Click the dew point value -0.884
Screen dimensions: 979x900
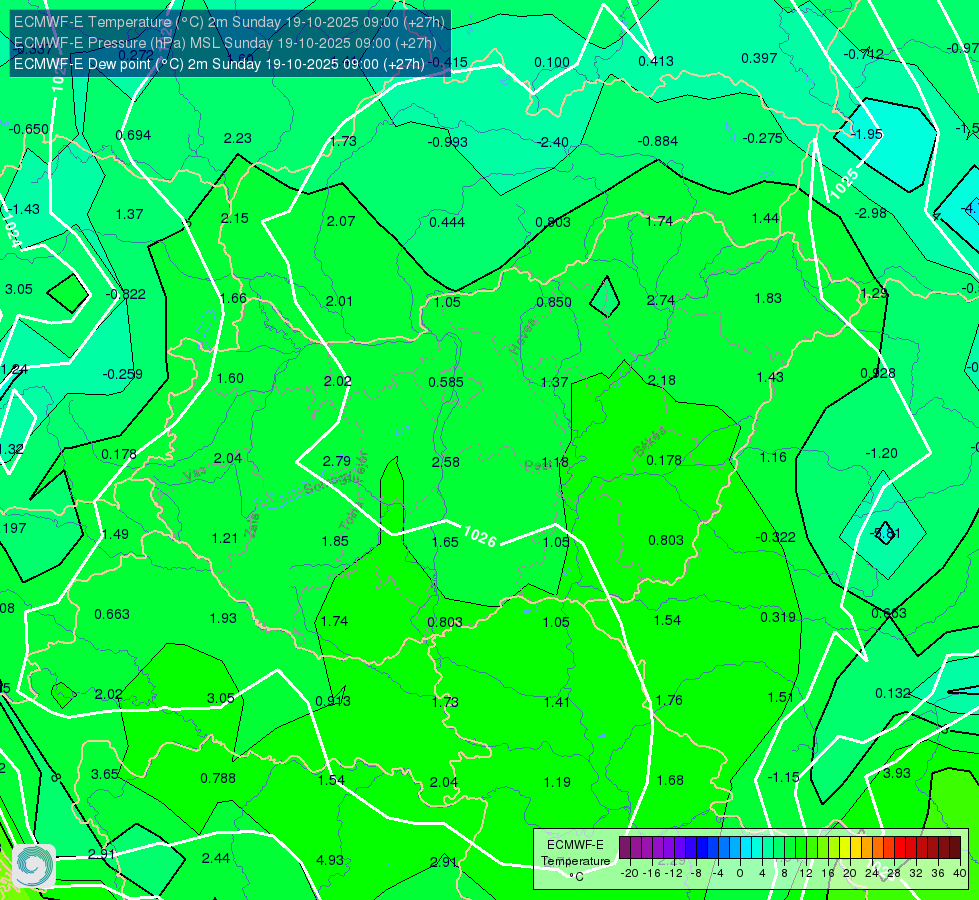(x=657, y=141)
